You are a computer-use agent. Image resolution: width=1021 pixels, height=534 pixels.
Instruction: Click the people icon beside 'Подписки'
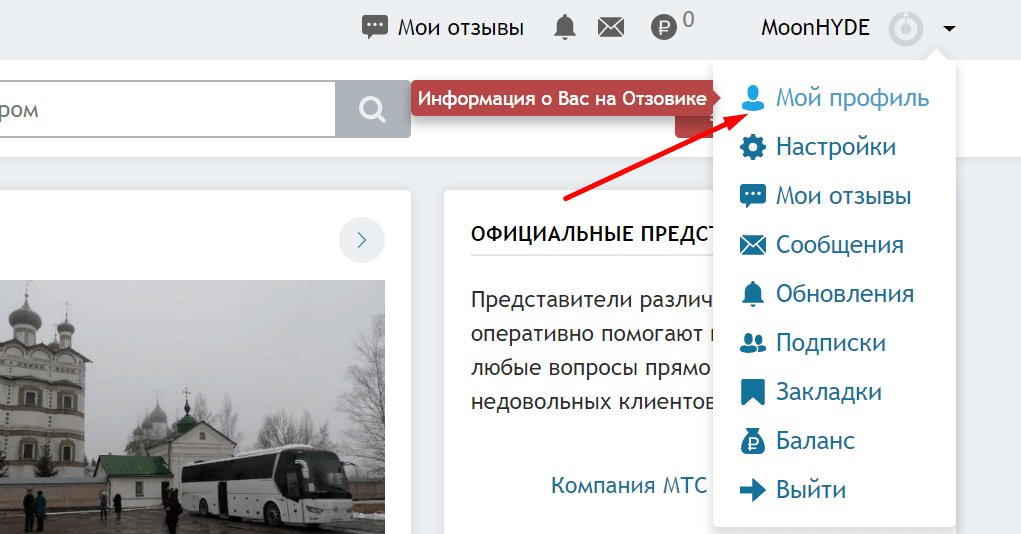(x=753, y=343)
